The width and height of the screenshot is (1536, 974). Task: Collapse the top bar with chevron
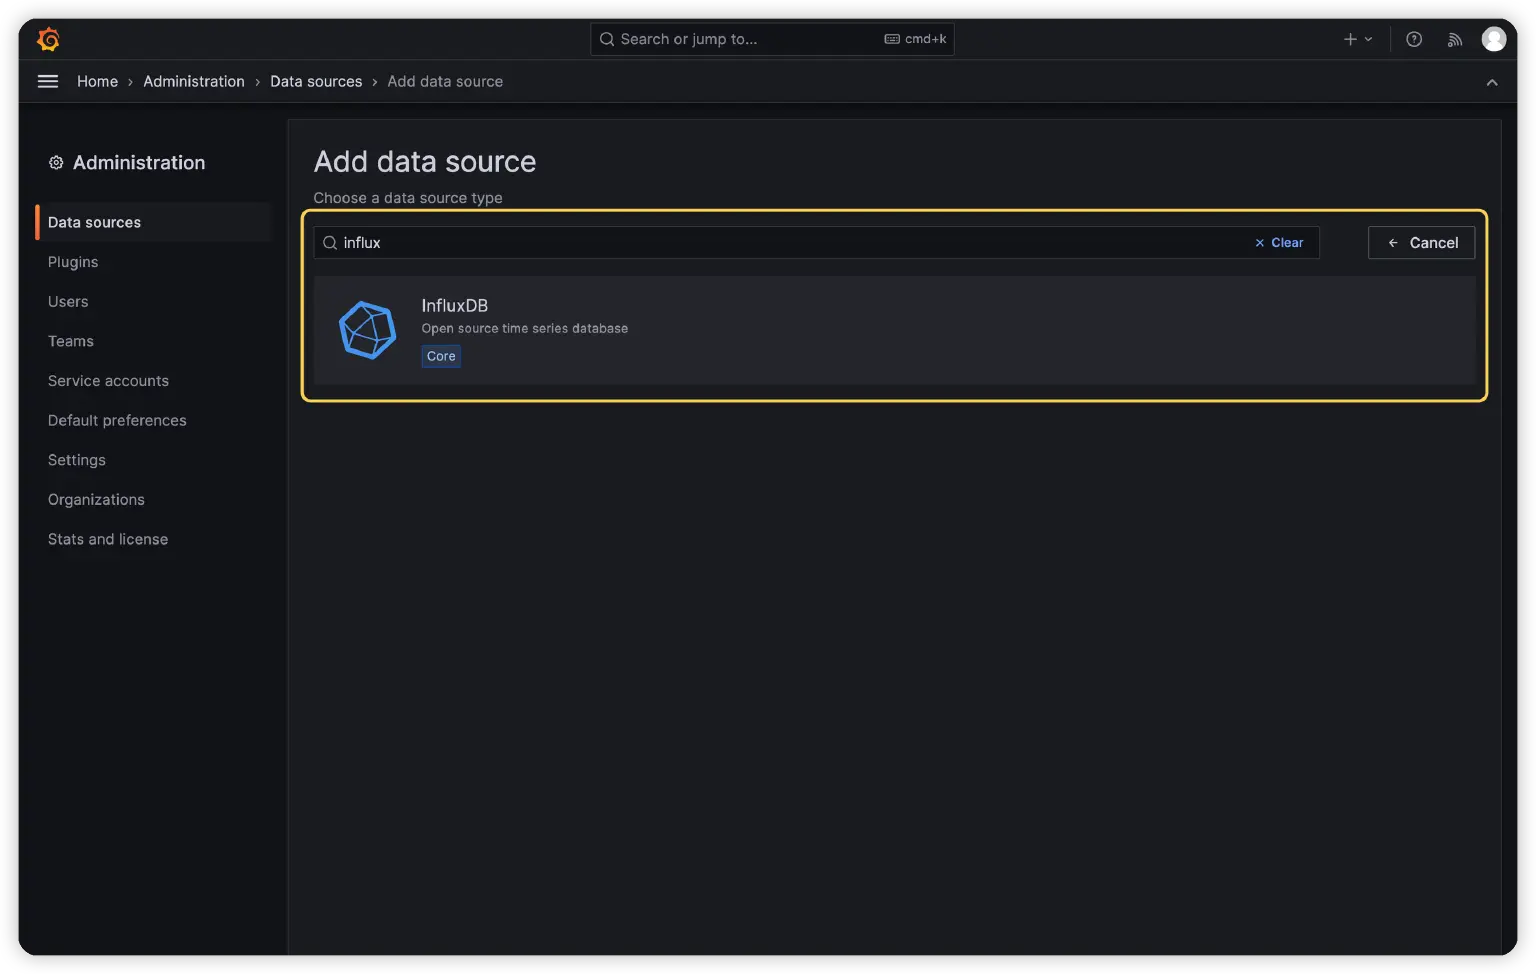pos(1491,82)
